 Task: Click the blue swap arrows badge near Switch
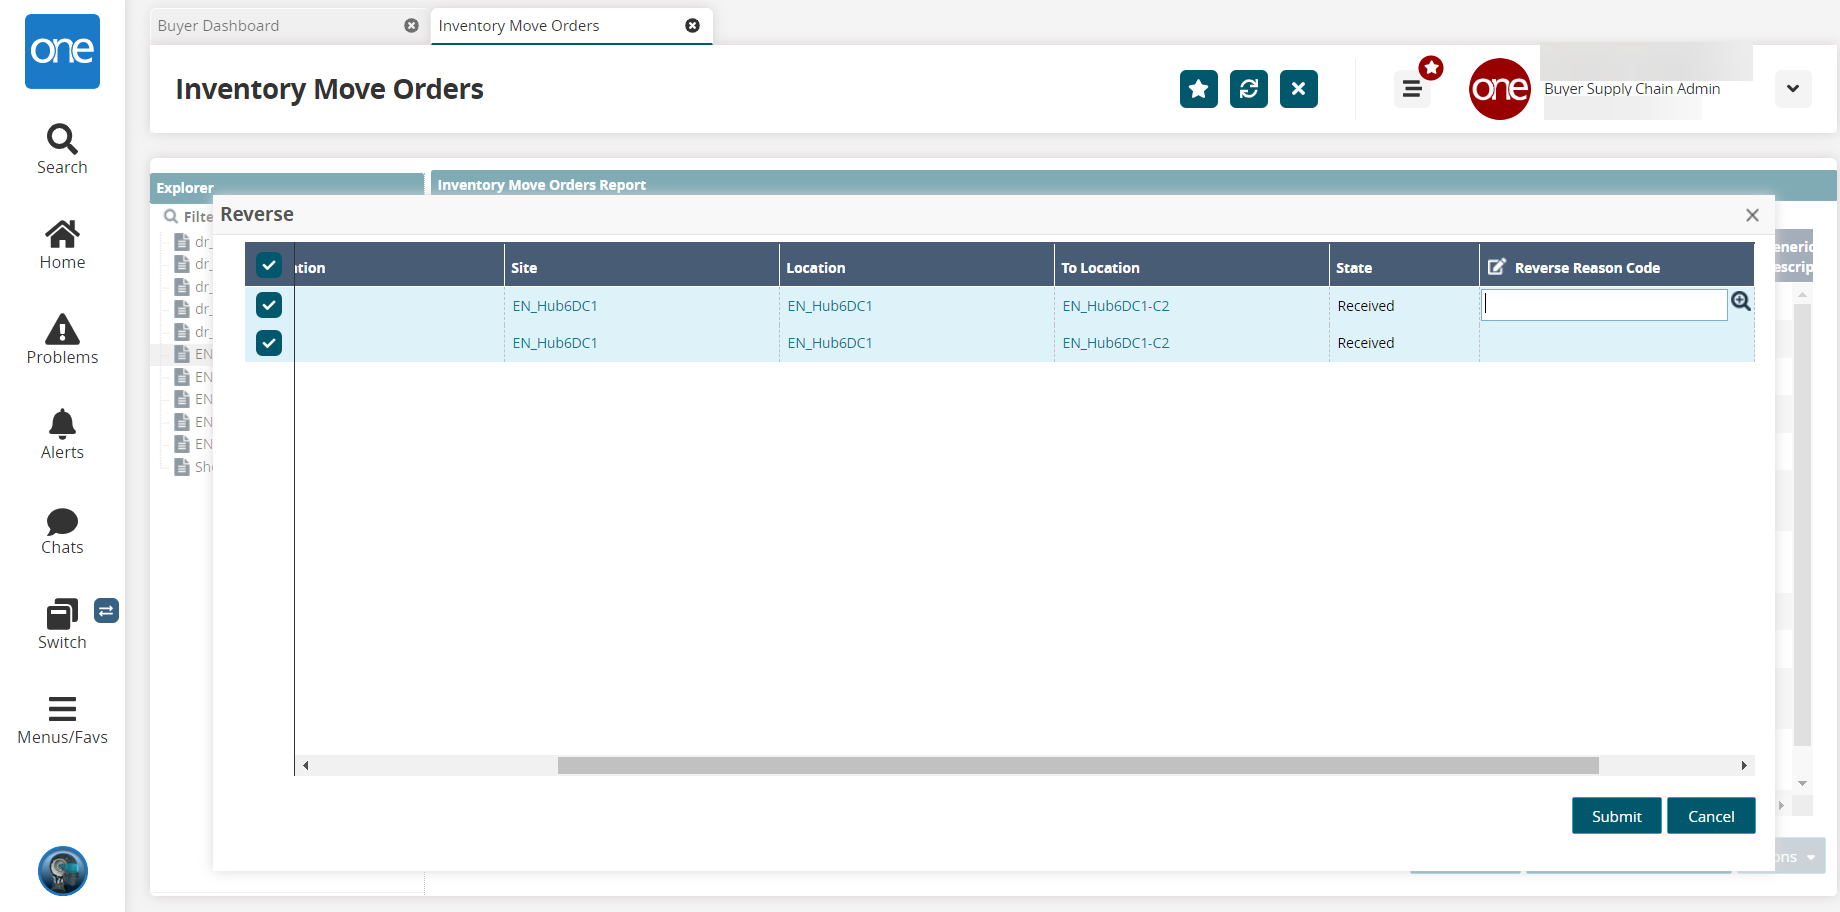coord(106,610)
